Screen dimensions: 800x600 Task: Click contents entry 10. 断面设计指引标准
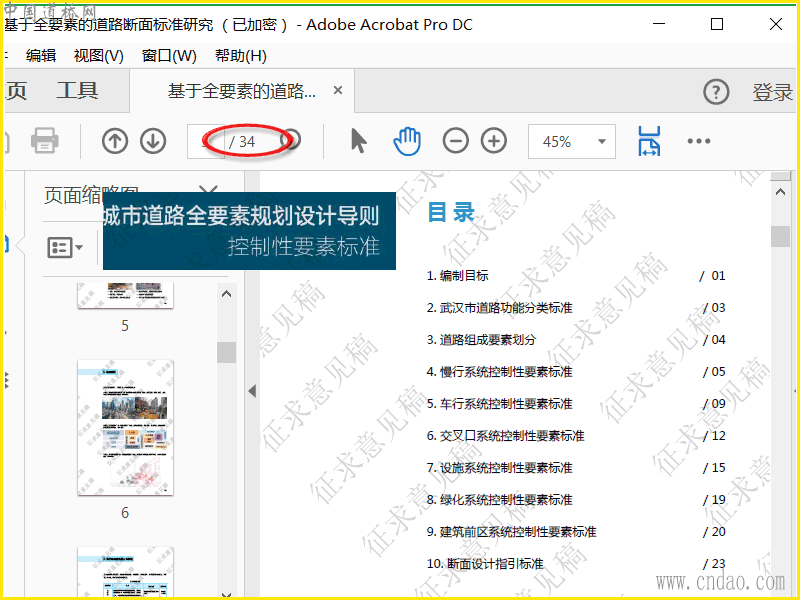tap(485, 564)
